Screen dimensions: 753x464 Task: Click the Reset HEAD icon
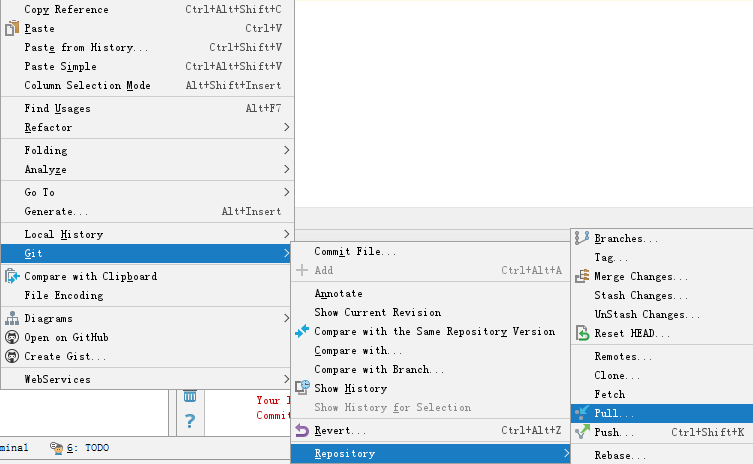pyautogui.click(x=582, y=333)
